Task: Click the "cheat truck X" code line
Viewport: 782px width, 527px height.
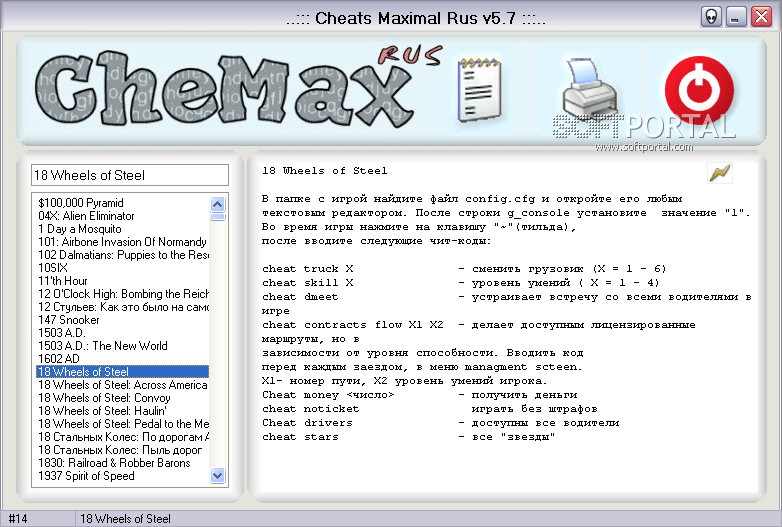Action: (464, 268)
